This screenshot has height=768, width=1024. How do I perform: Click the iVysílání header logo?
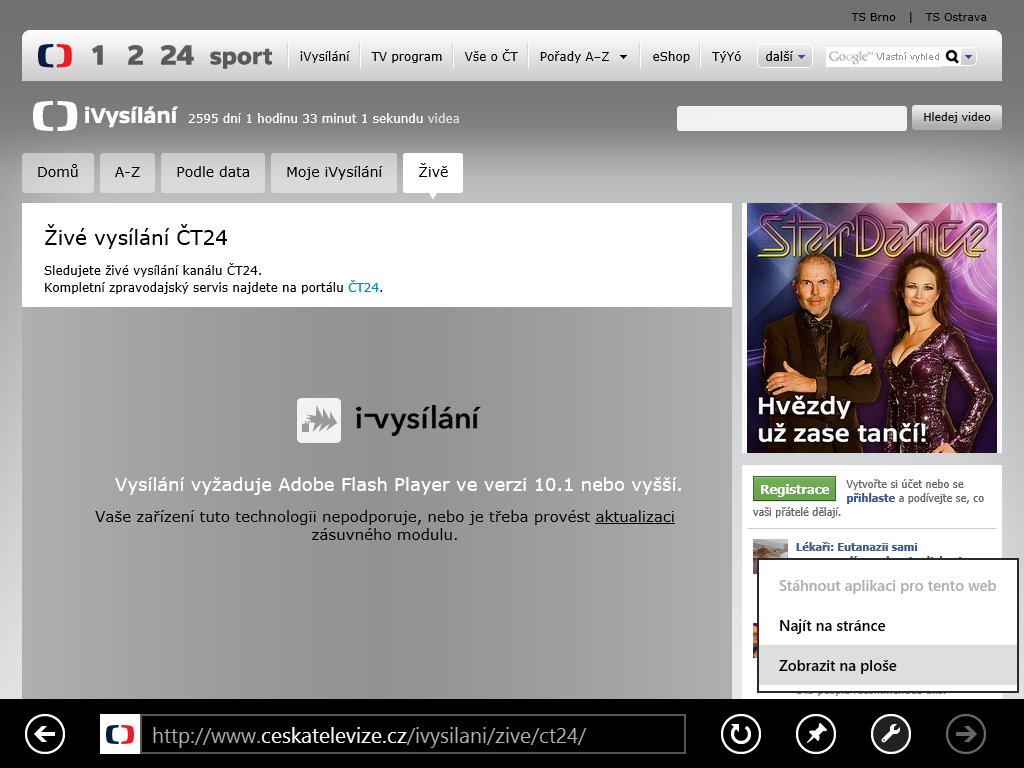[x=104, y=116]
